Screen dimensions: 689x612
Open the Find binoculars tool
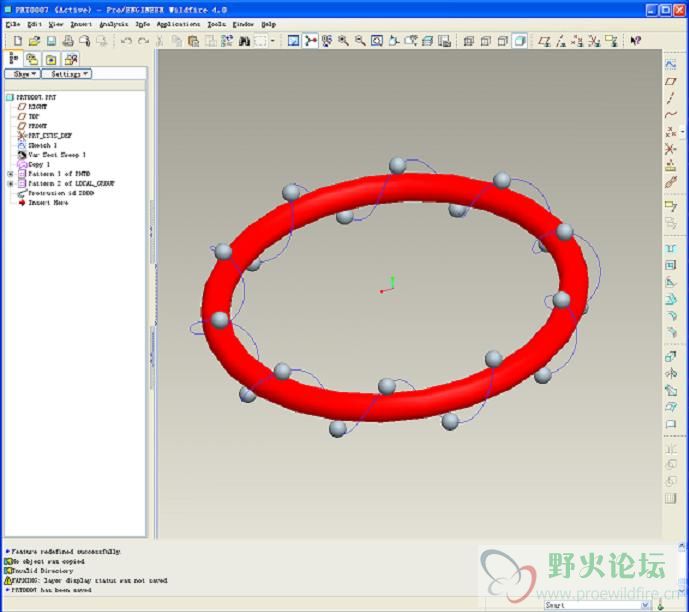244,41
